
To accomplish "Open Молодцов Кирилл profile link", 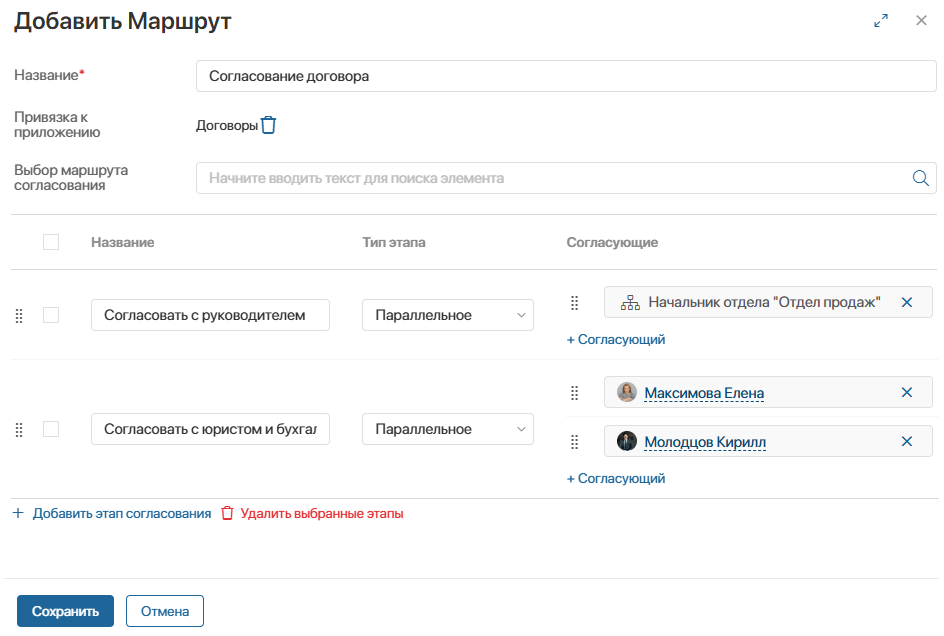I will click(x=705, y=442).
